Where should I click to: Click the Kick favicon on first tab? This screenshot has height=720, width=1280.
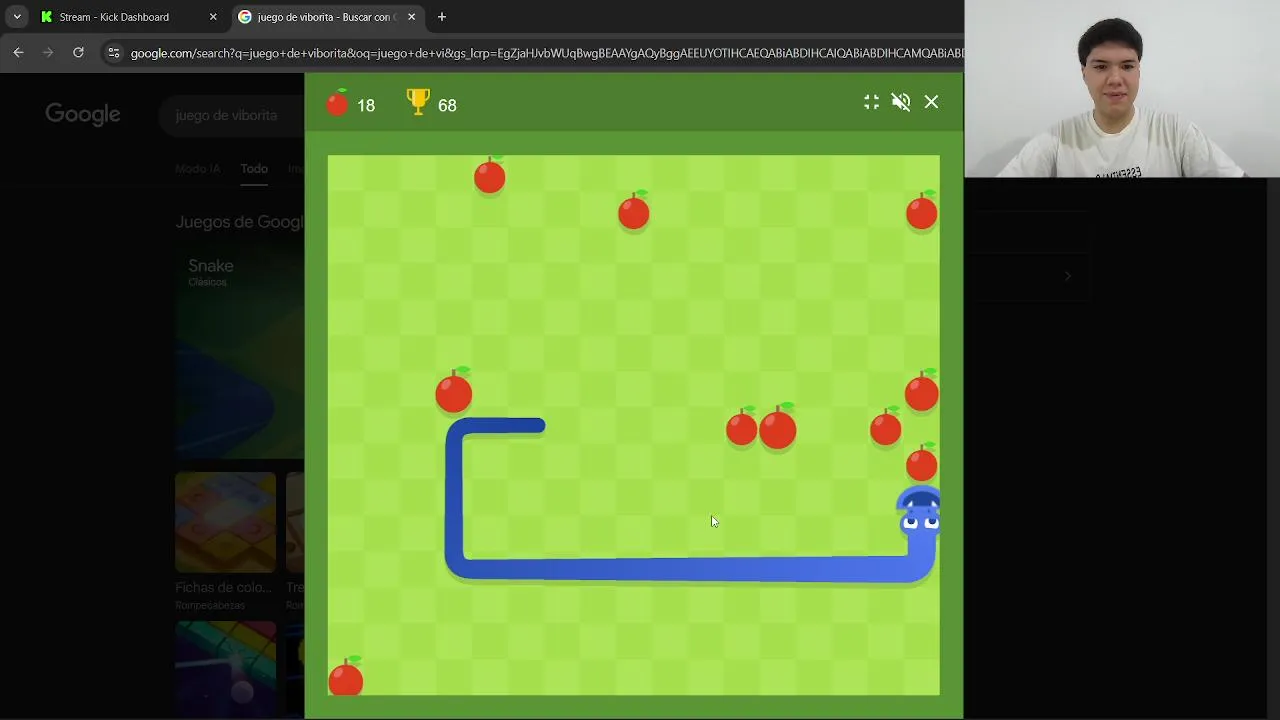coord(46,17)
